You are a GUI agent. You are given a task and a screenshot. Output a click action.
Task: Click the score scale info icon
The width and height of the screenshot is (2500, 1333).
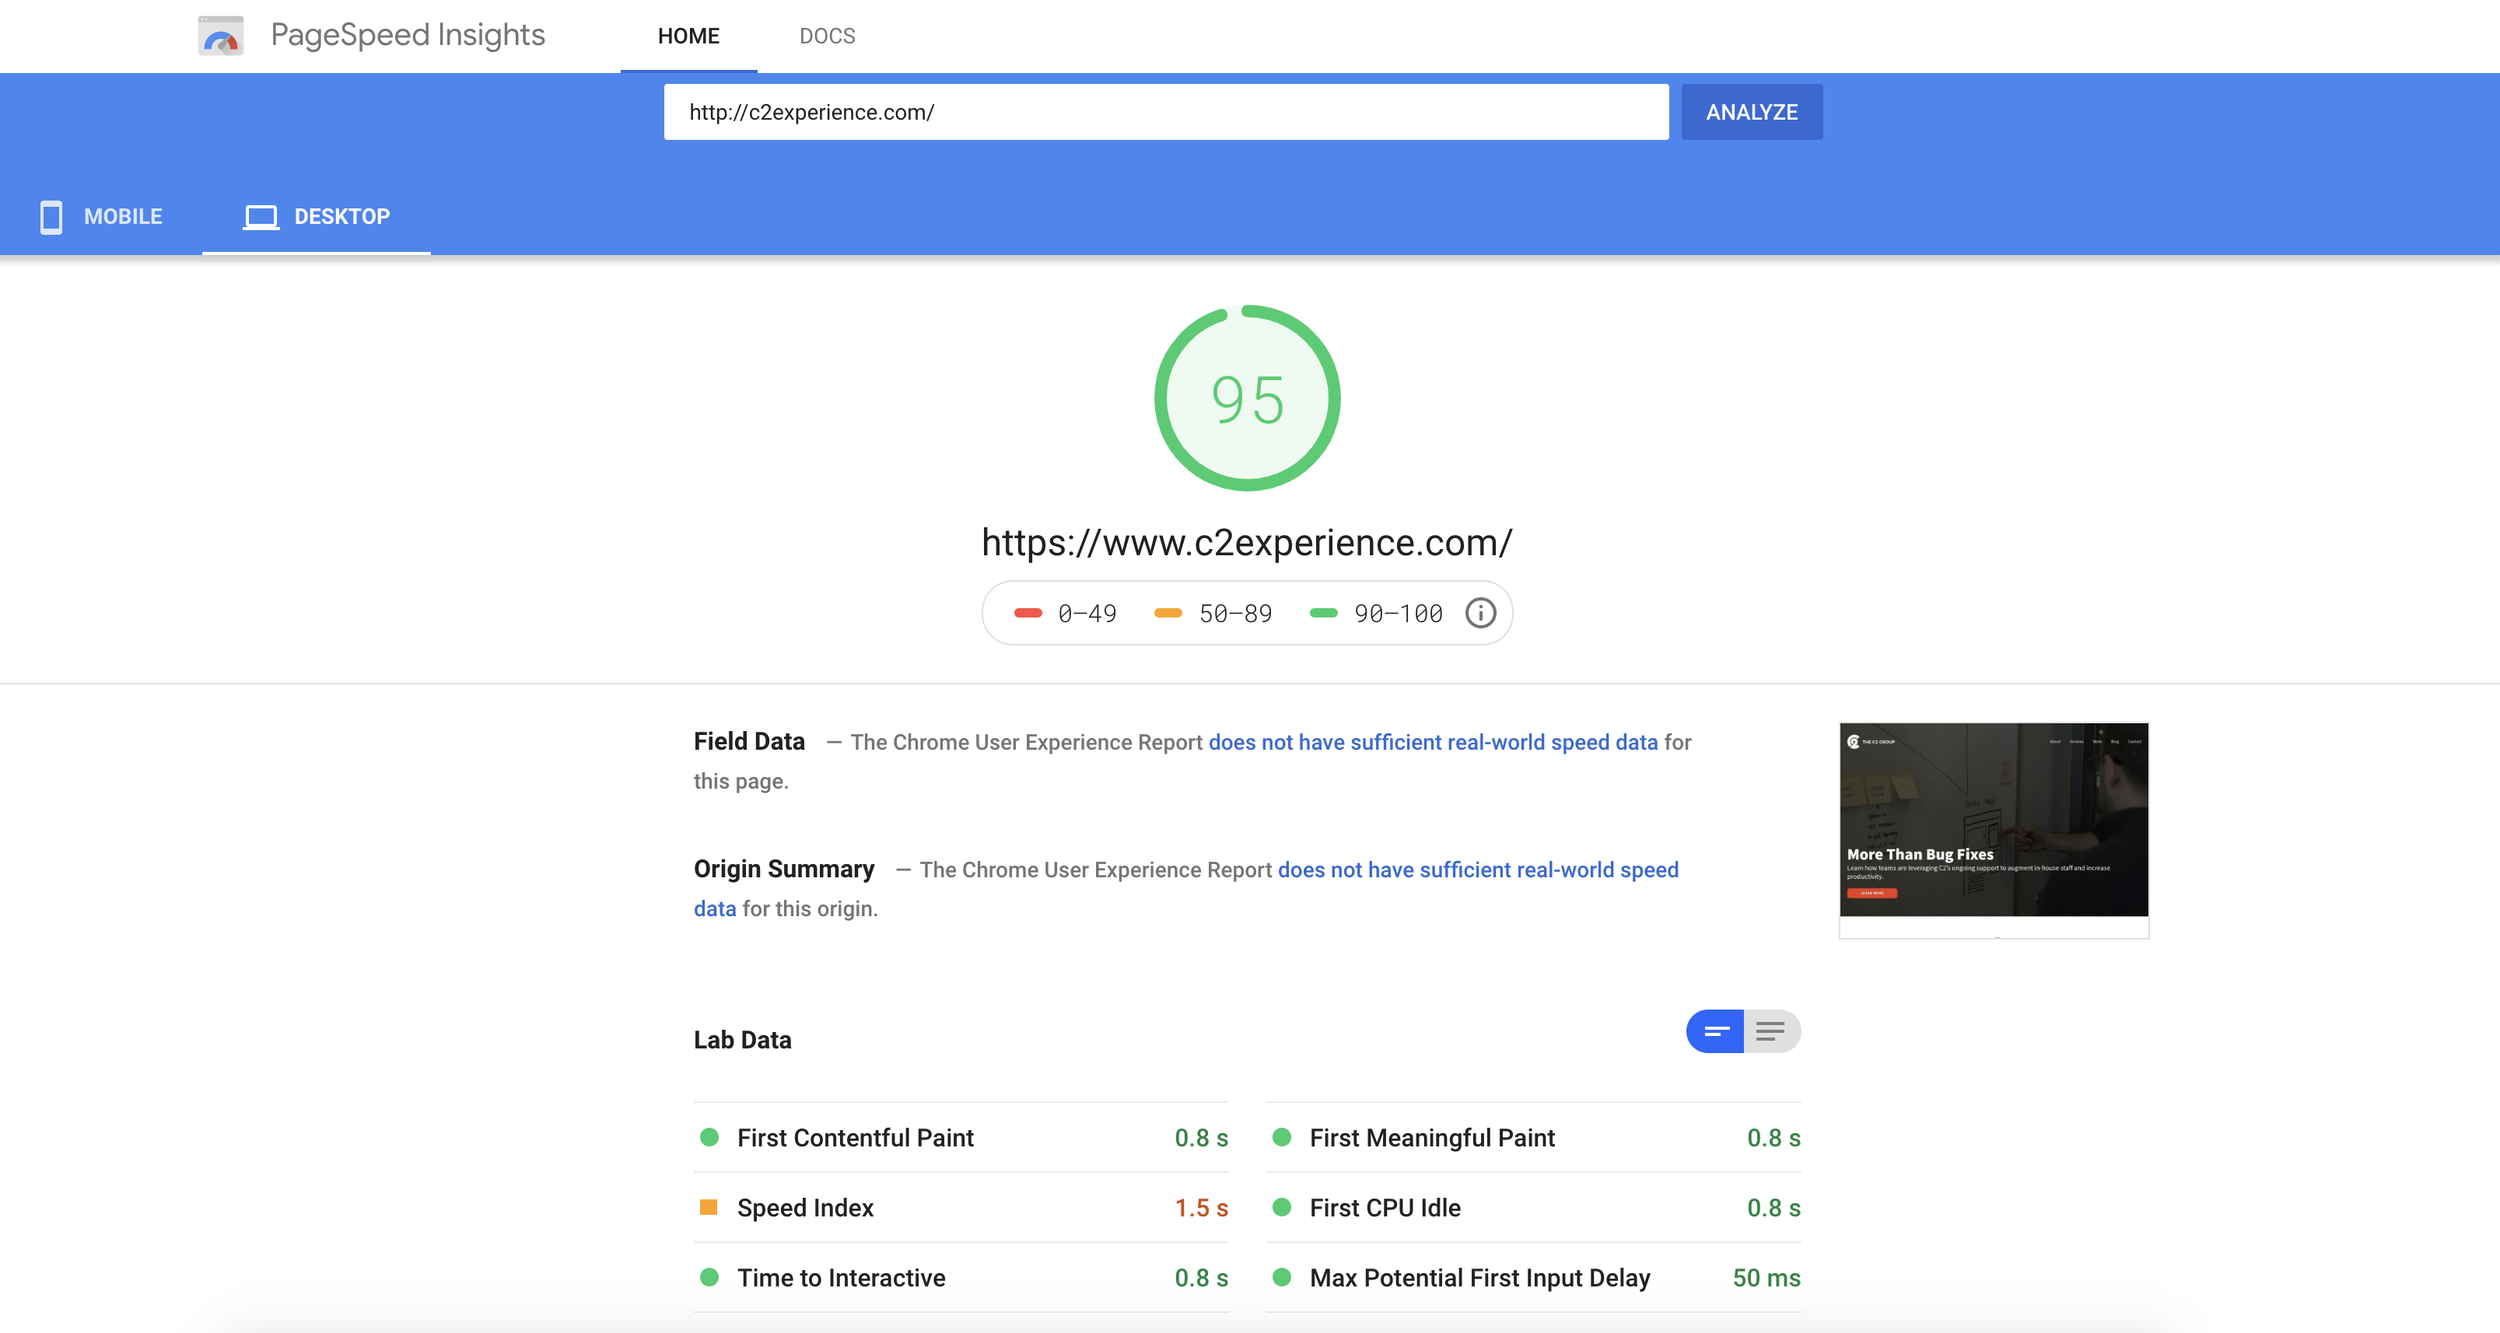coord(1480,613)
